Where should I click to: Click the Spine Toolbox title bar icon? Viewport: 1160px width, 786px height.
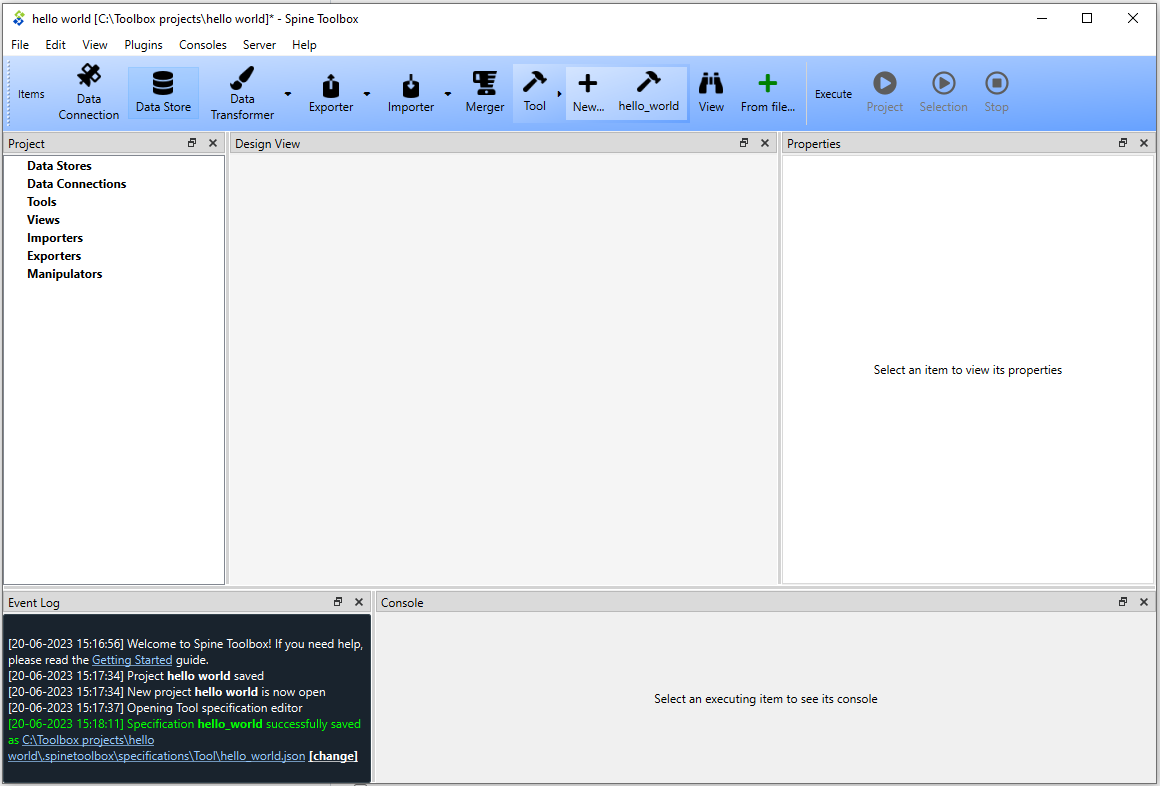pos(19,19)
